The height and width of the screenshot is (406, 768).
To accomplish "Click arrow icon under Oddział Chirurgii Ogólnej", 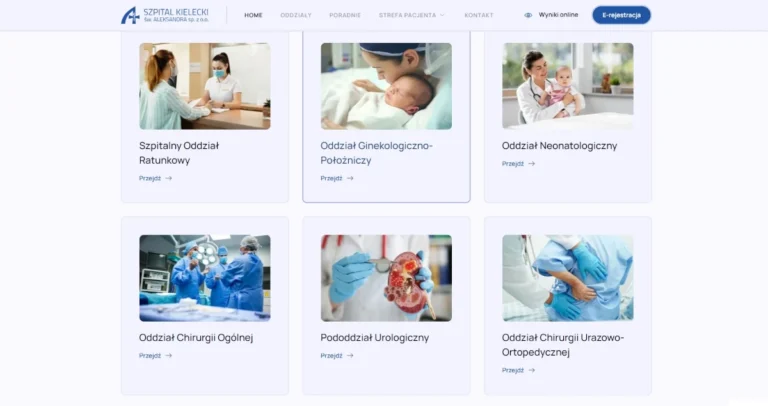I will [168, 356].
